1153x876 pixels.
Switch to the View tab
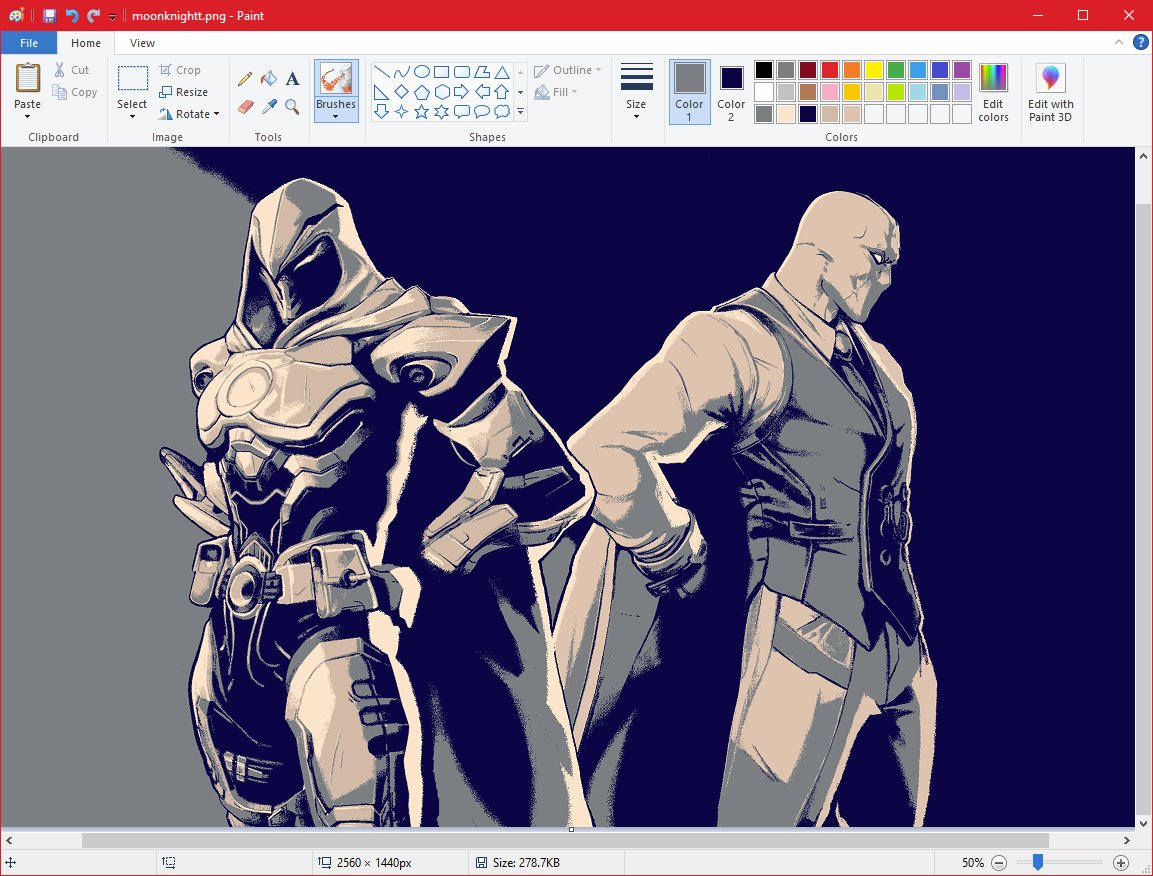[x=141, y=43]
